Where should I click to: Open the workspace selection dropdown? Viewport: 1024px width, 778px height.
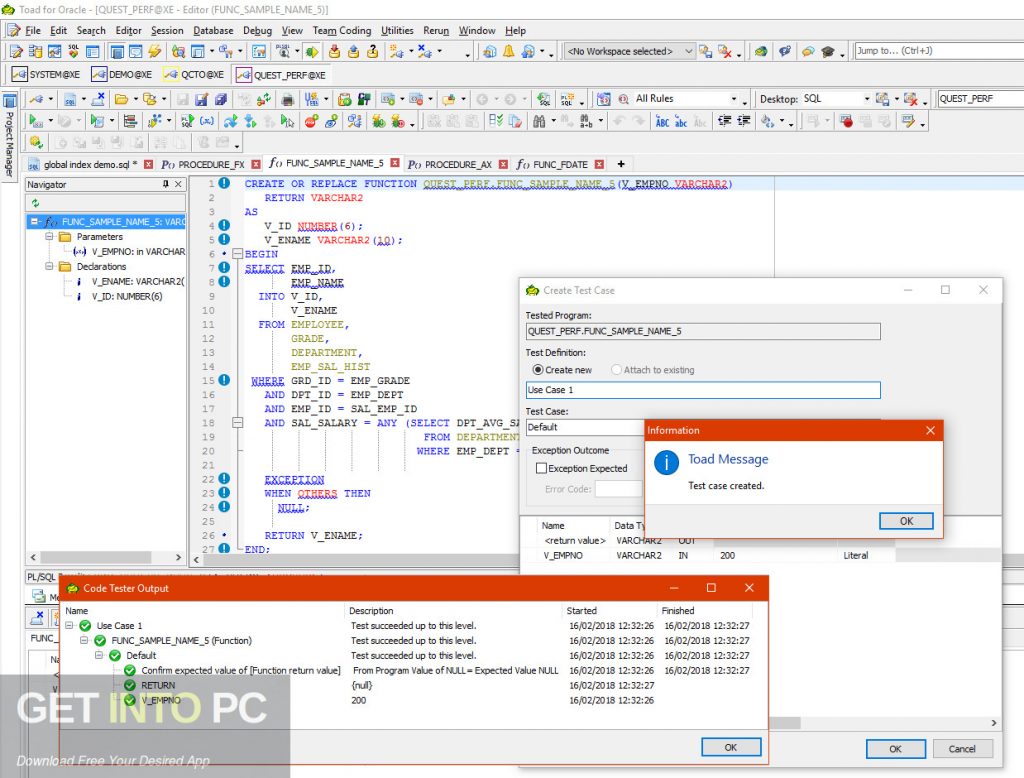[x=688, y=51]
